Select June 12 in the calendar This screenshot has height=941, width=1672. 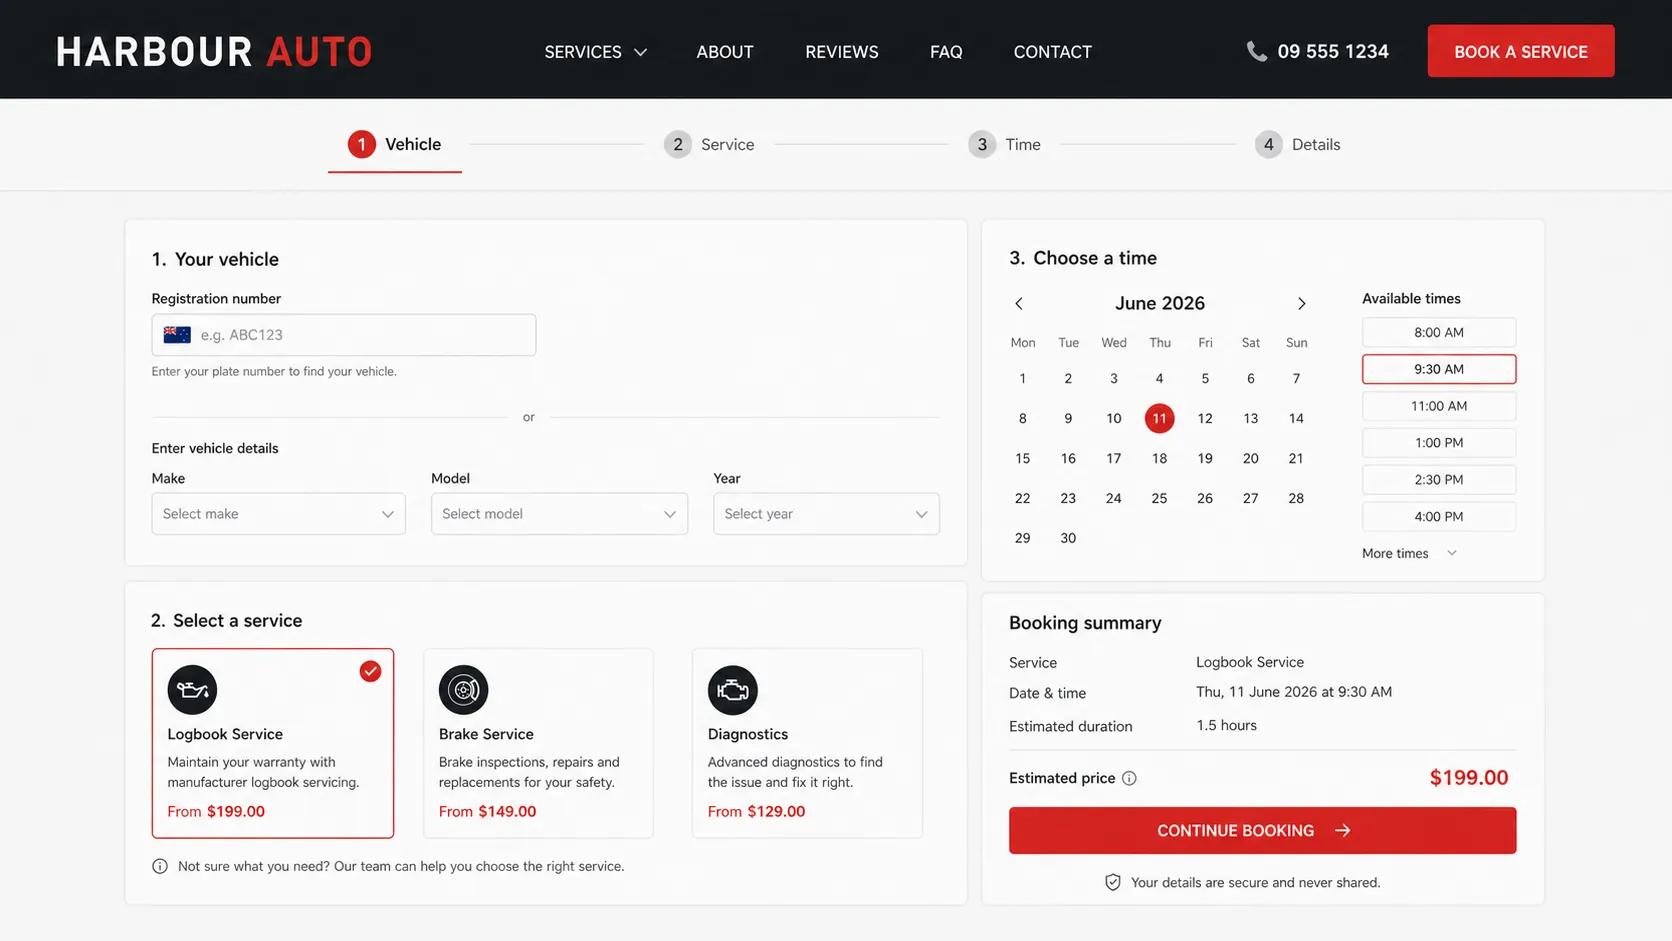click(1205, 418)
